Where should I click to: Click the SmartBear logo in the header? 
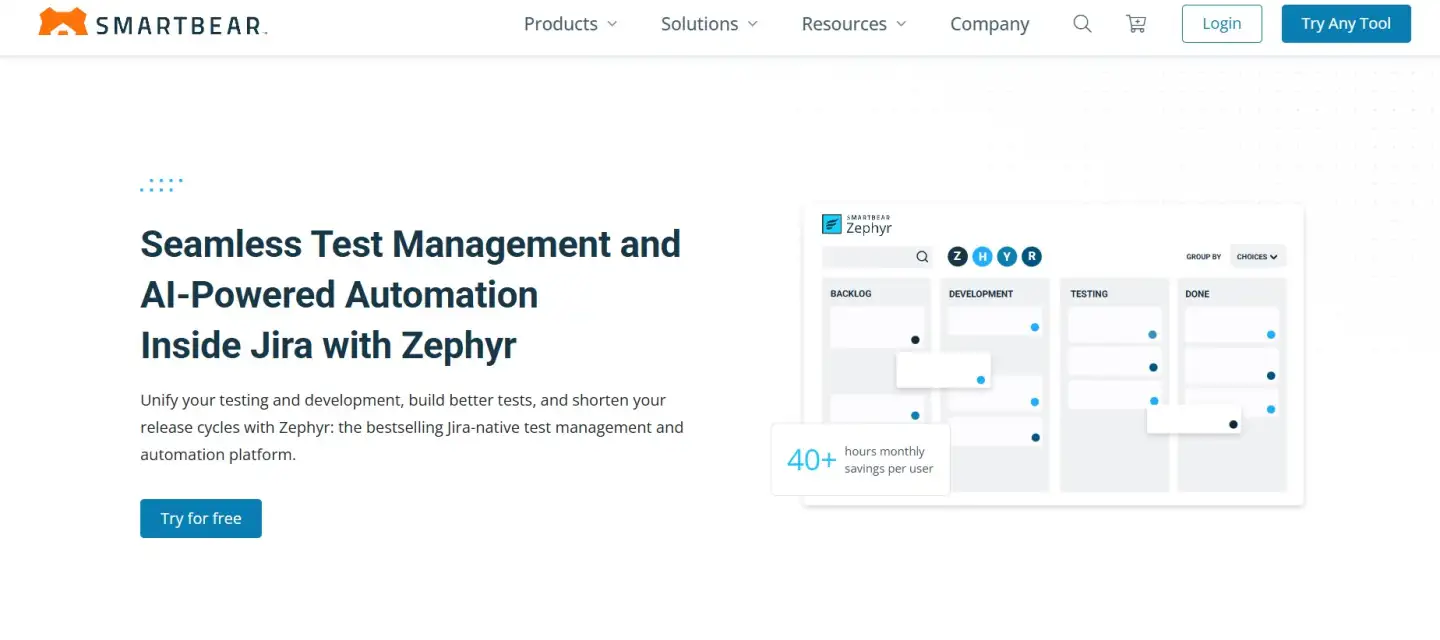click(153, 24)
